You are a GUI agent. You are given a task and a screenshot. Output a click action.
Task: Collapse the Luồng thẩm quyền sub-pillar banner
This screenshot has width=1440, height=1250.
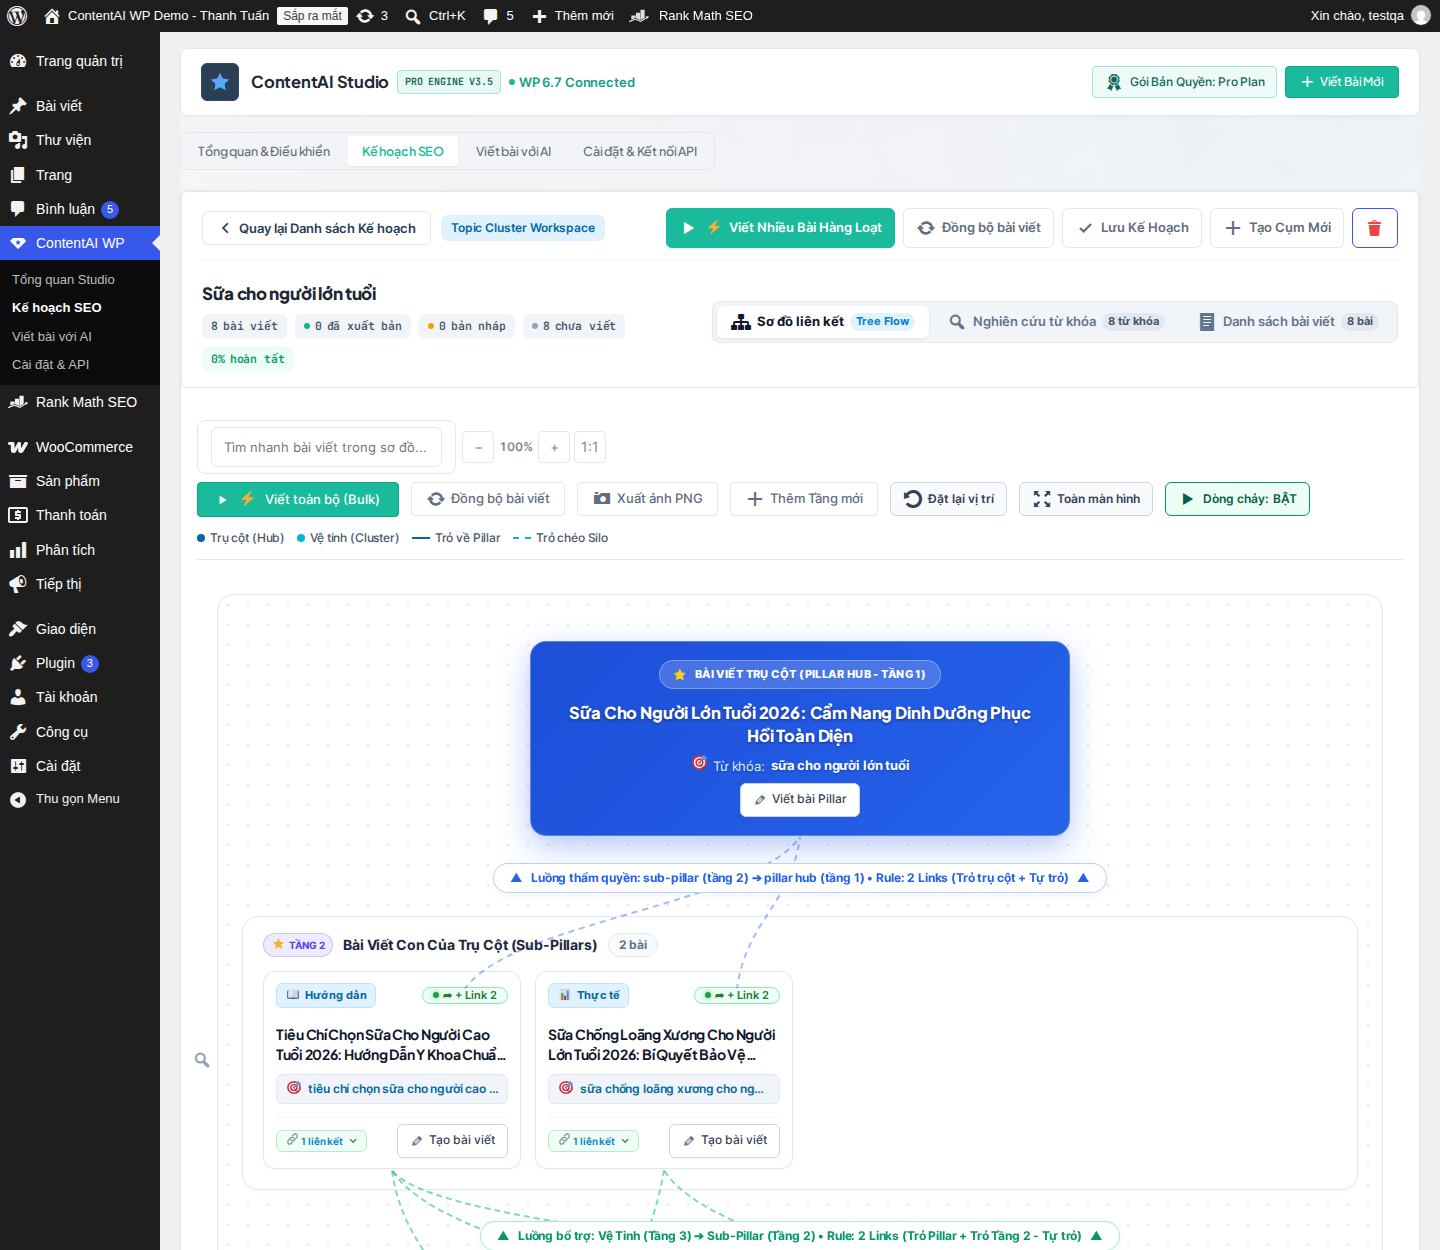[x=800, y=878]
